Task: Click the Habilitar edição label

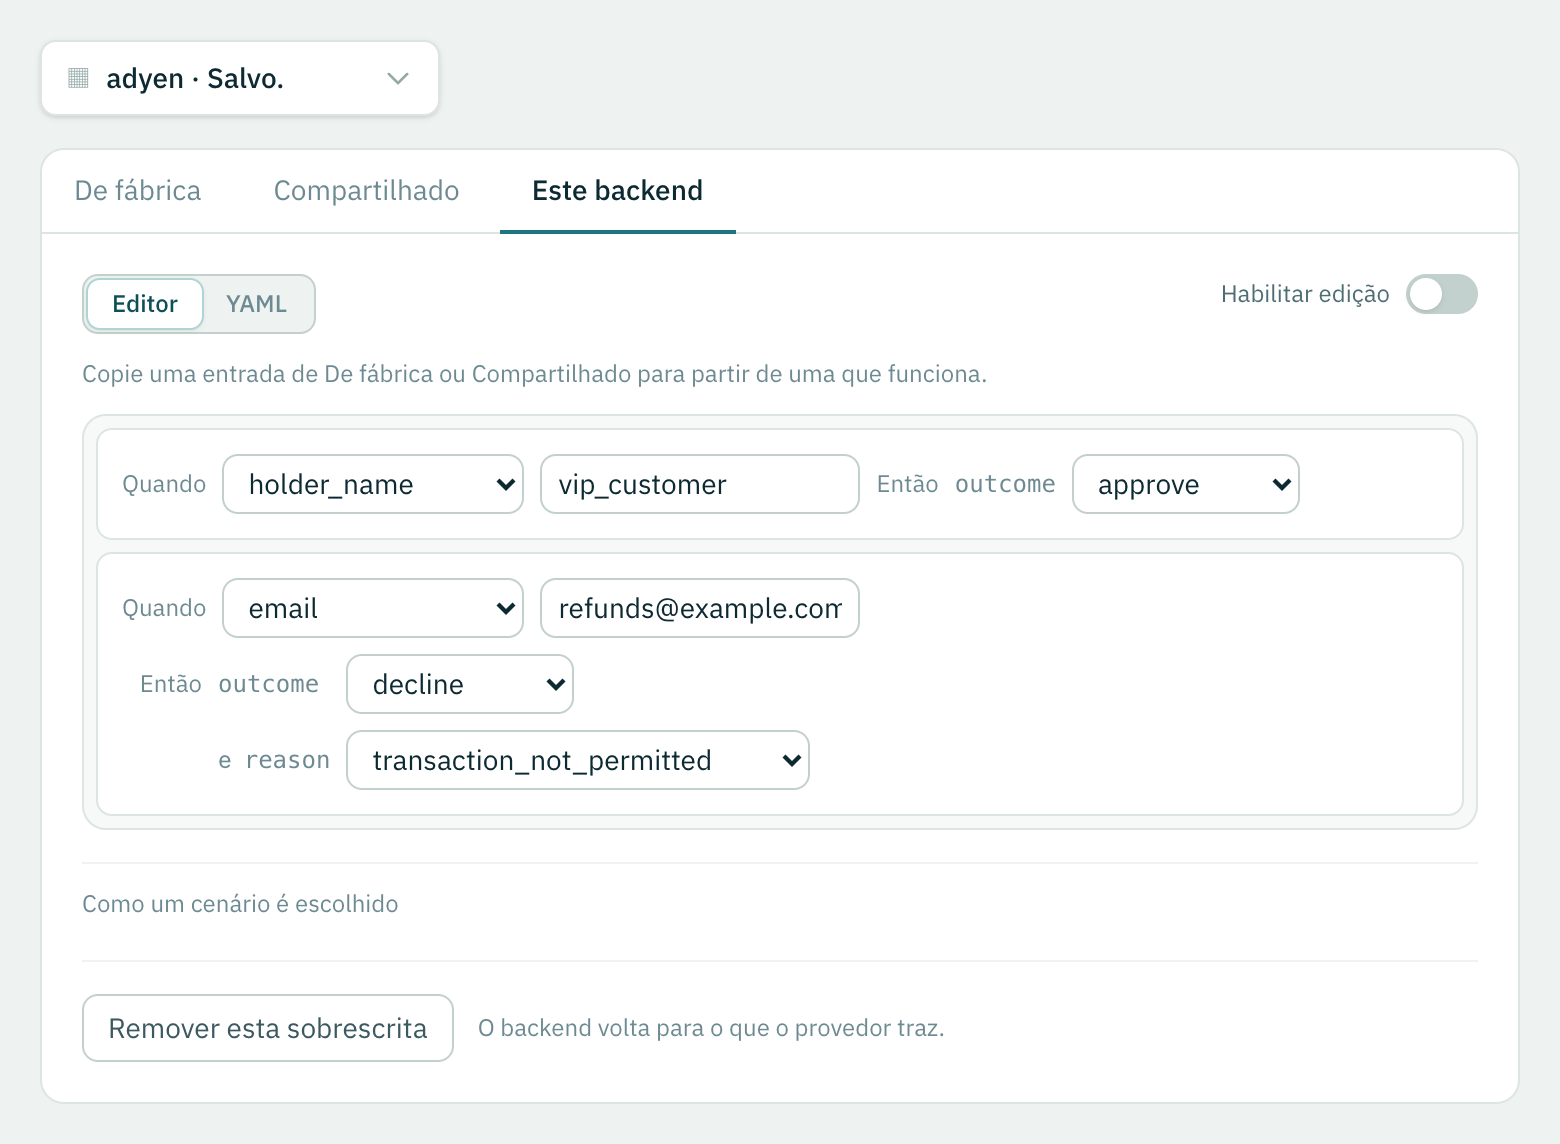Action: [x=1305, y=294]
